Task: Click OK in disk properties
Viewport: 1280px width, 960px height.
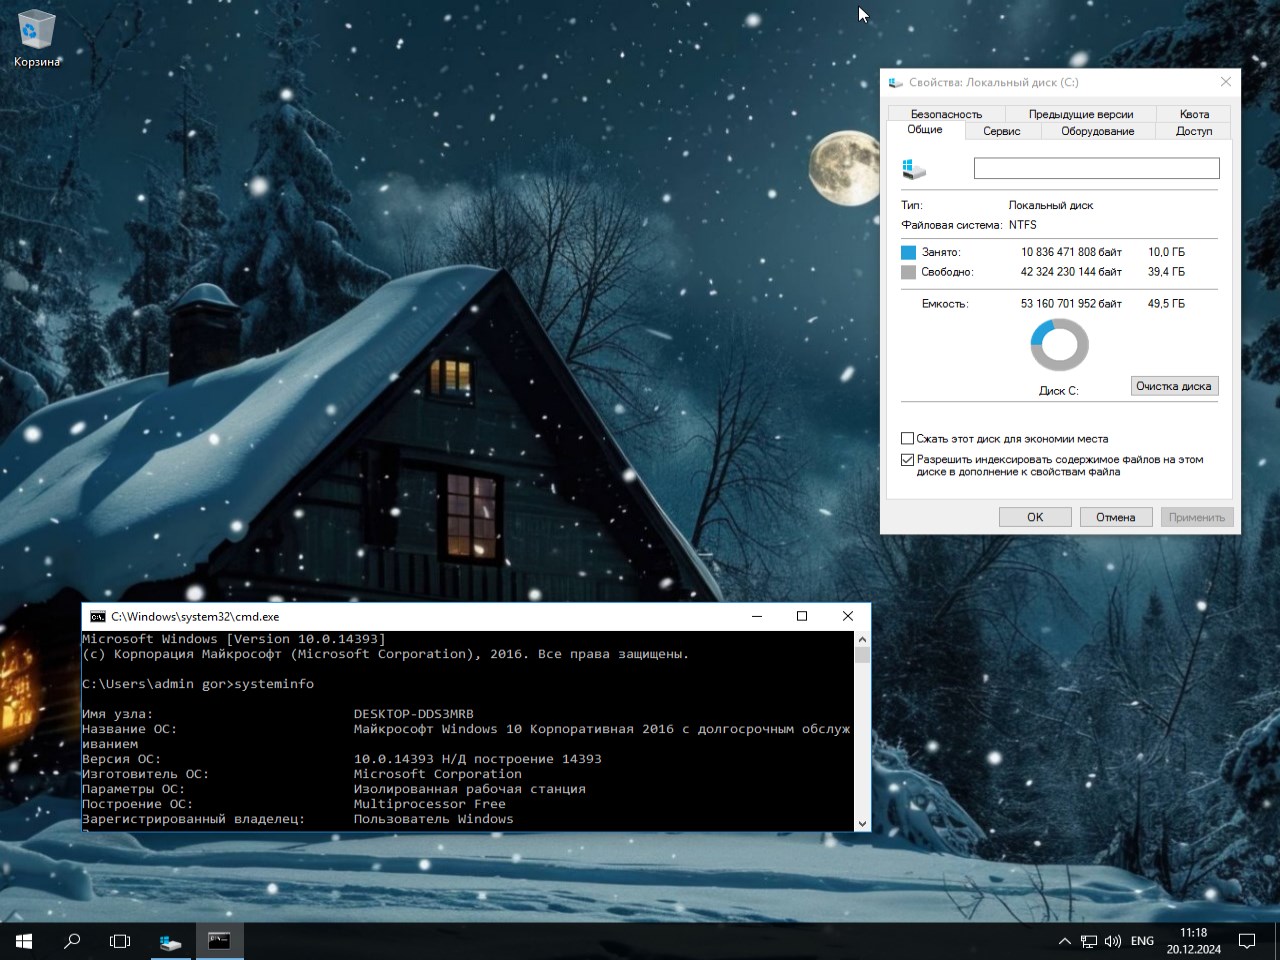Action: tap(1035, 517)
